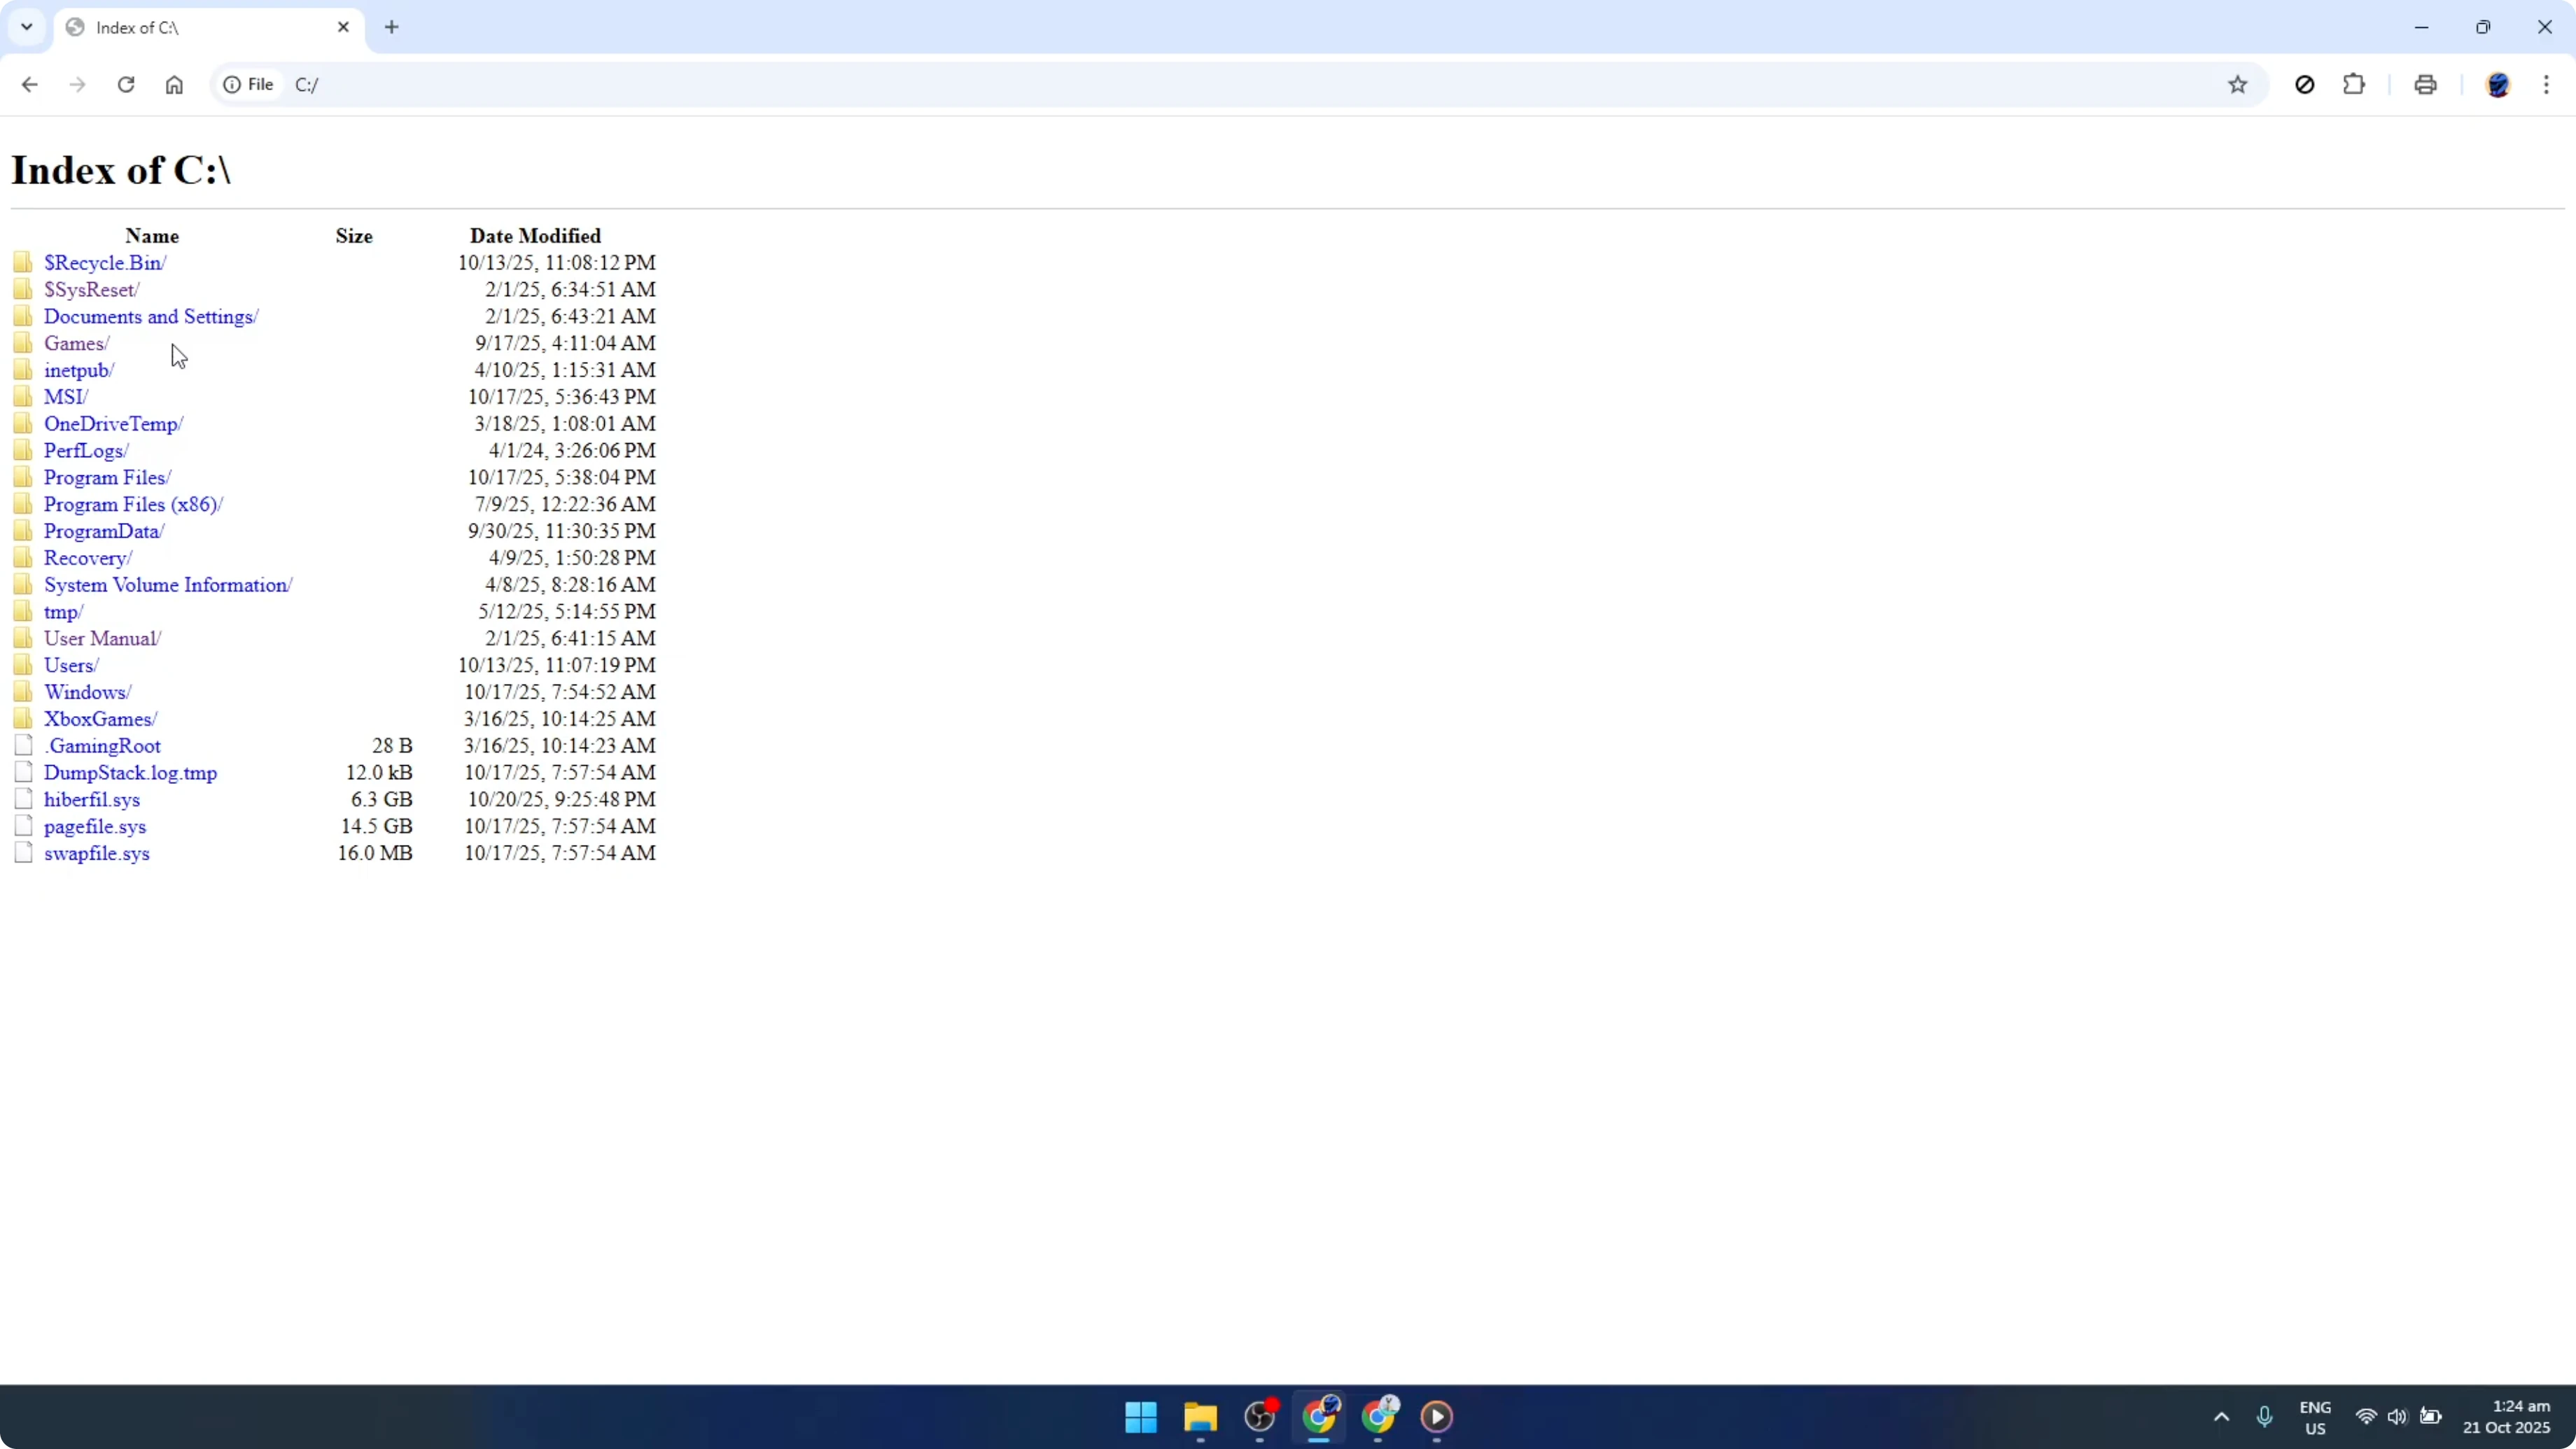Reload the current page
Screen dimensions: 2576x1449
(x=126, y=85)
